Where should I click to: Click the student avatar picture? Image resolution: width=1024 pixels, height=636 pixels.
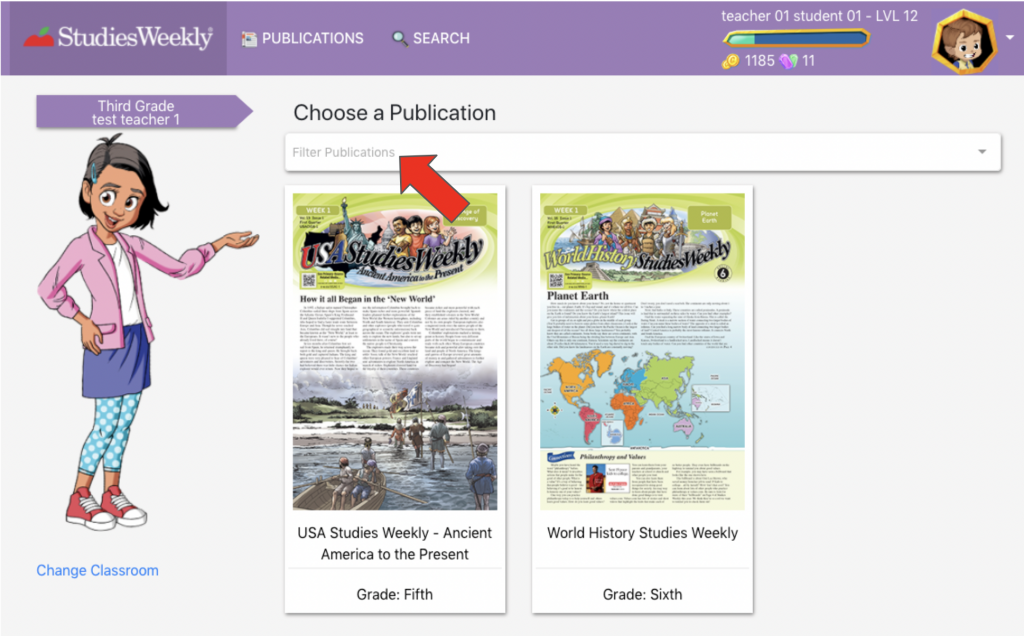tap(964, 42)
